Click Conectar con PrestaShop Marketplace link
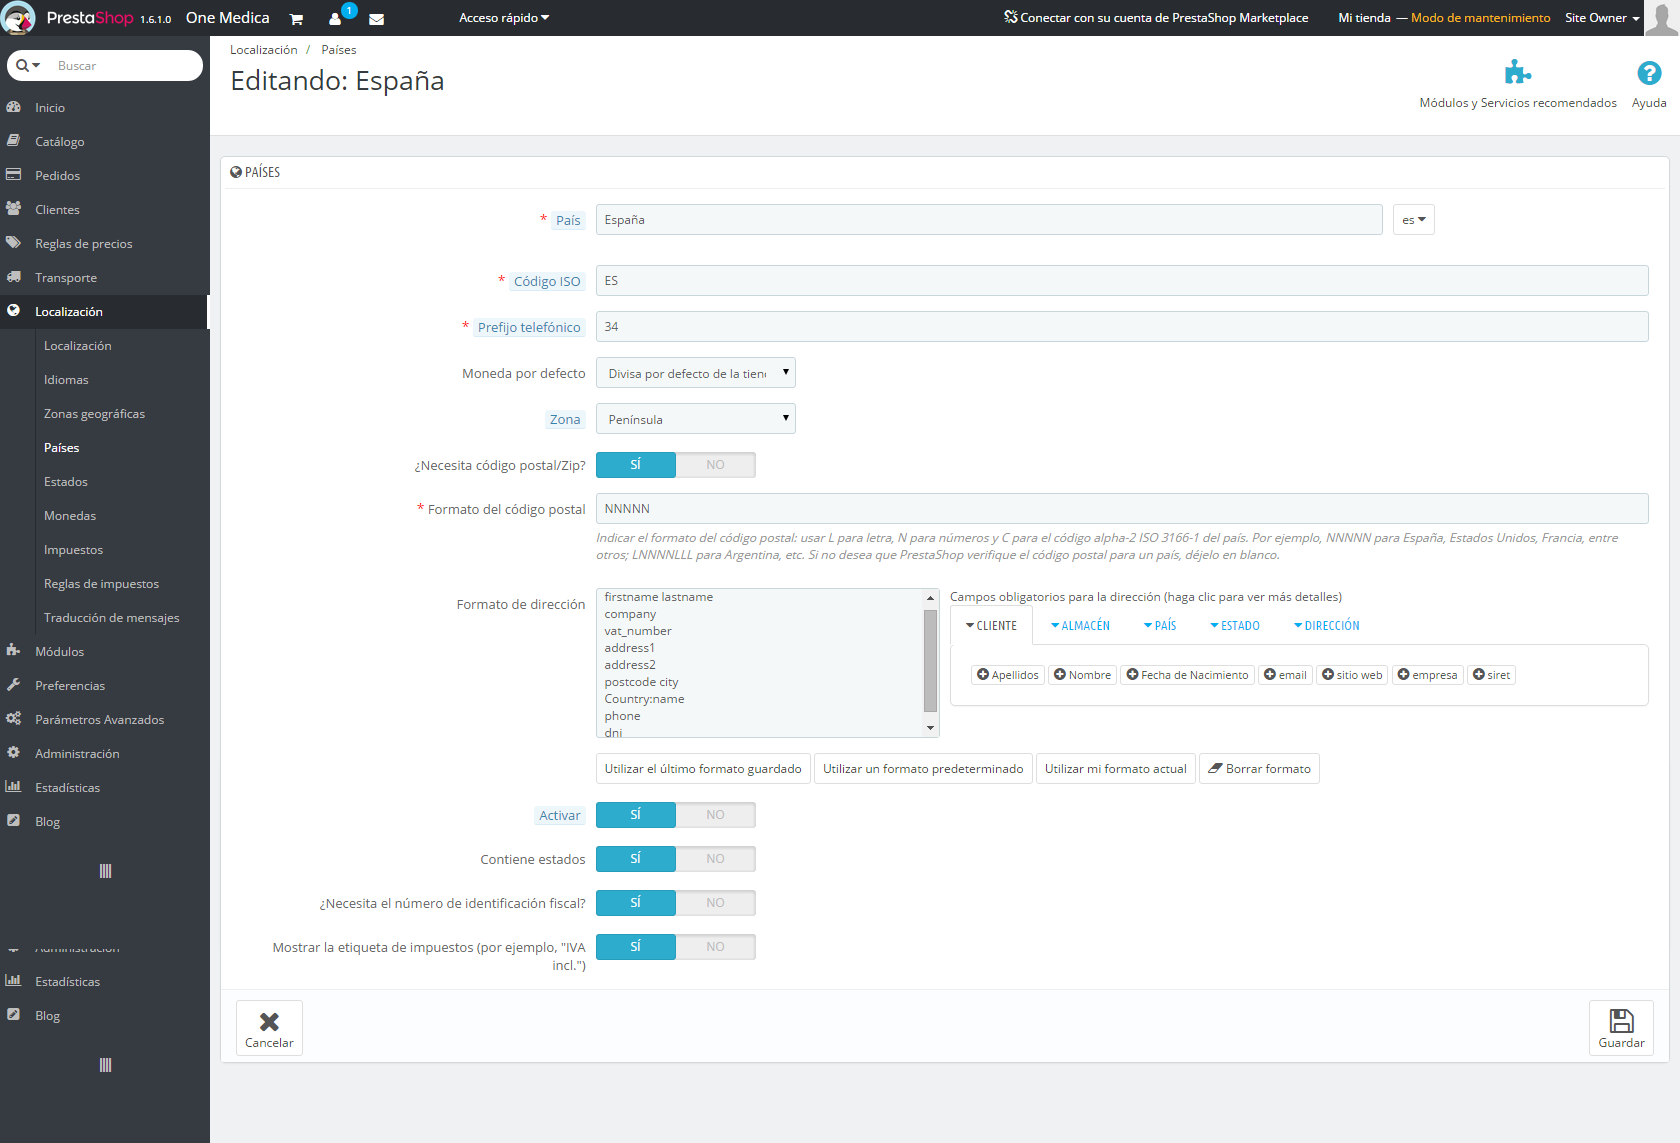This screenshot has width=1680, height=1143. point(1157,18)
